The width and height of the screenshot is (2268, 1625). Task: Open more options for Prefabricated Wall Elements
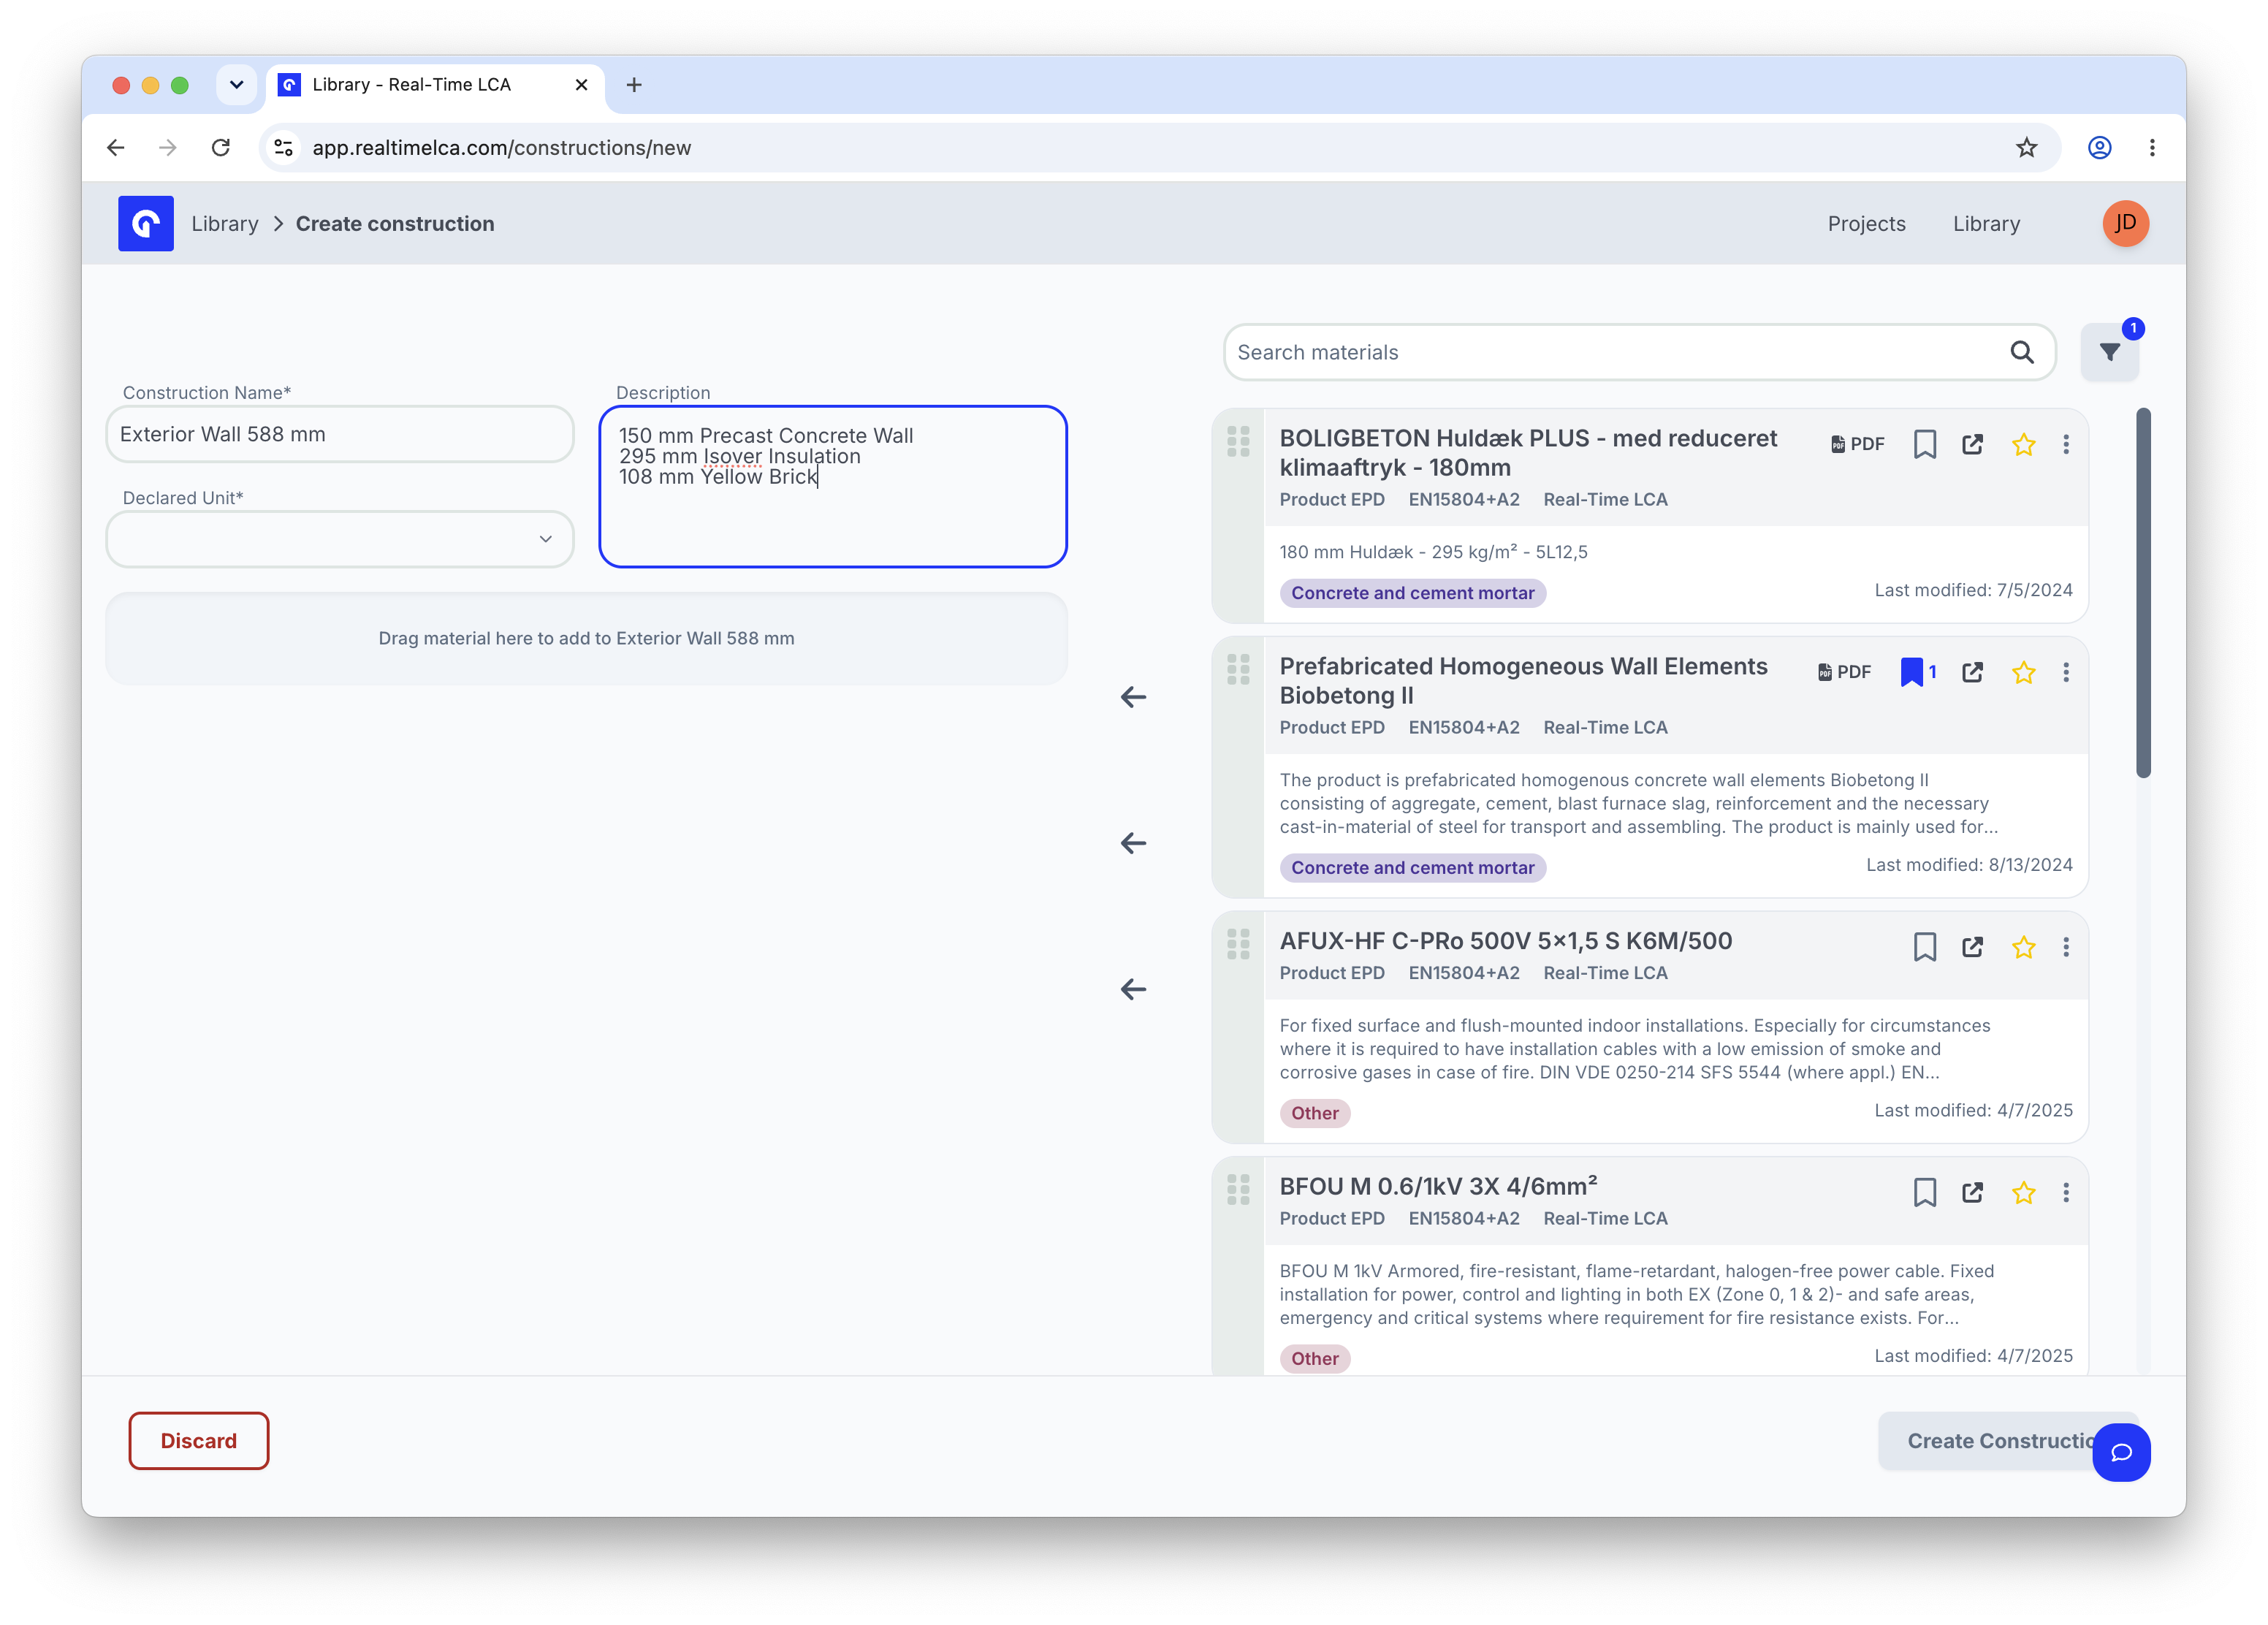click(2066, 672)
